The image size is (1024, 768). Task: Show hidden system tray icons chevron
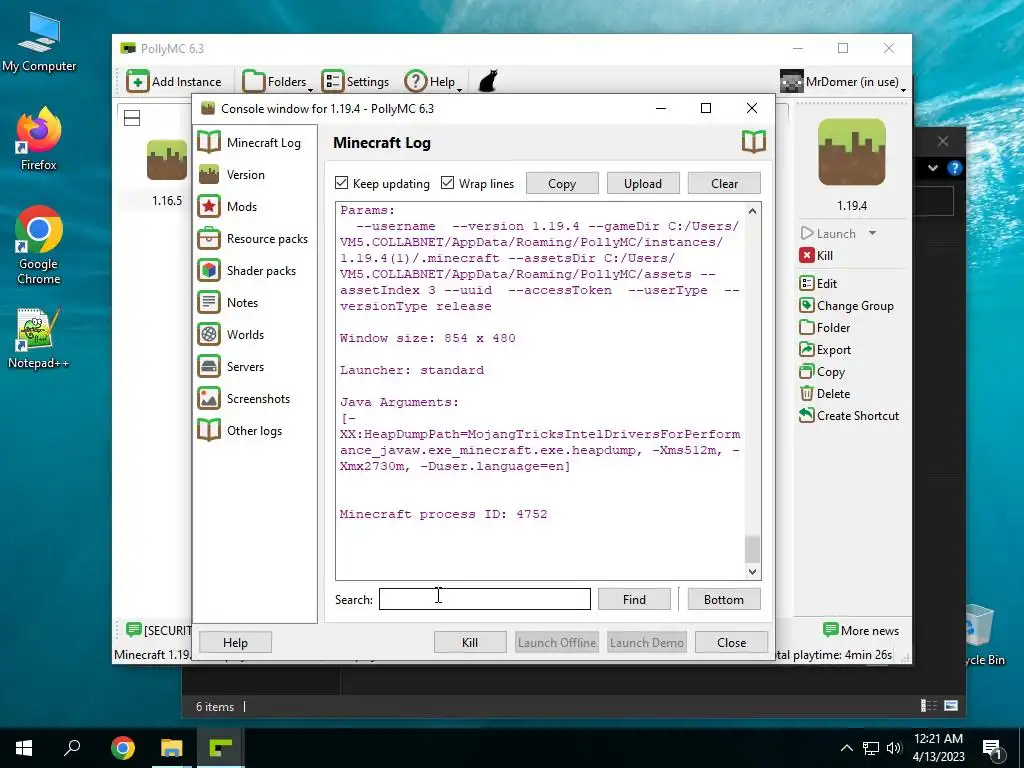pyautogui.click(x=846, y=748)
